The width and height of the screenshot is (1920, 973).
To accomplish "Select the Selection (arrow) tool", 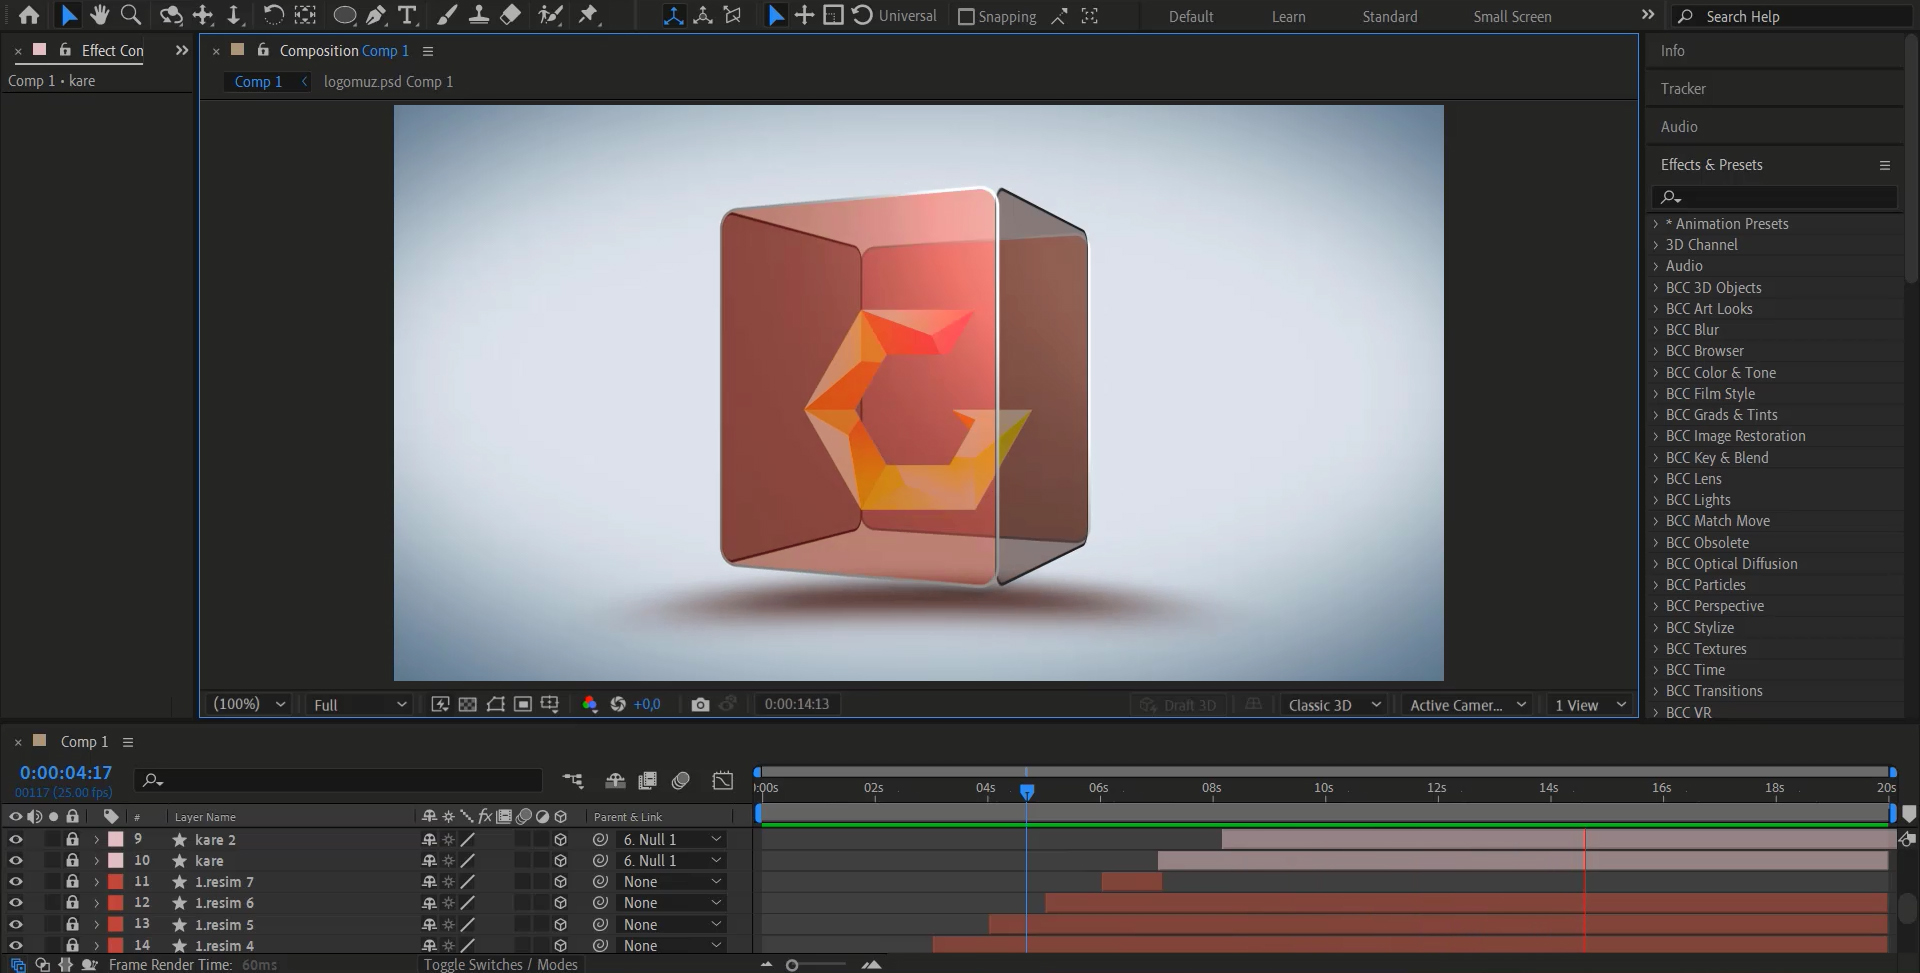I will coord(68,15).
